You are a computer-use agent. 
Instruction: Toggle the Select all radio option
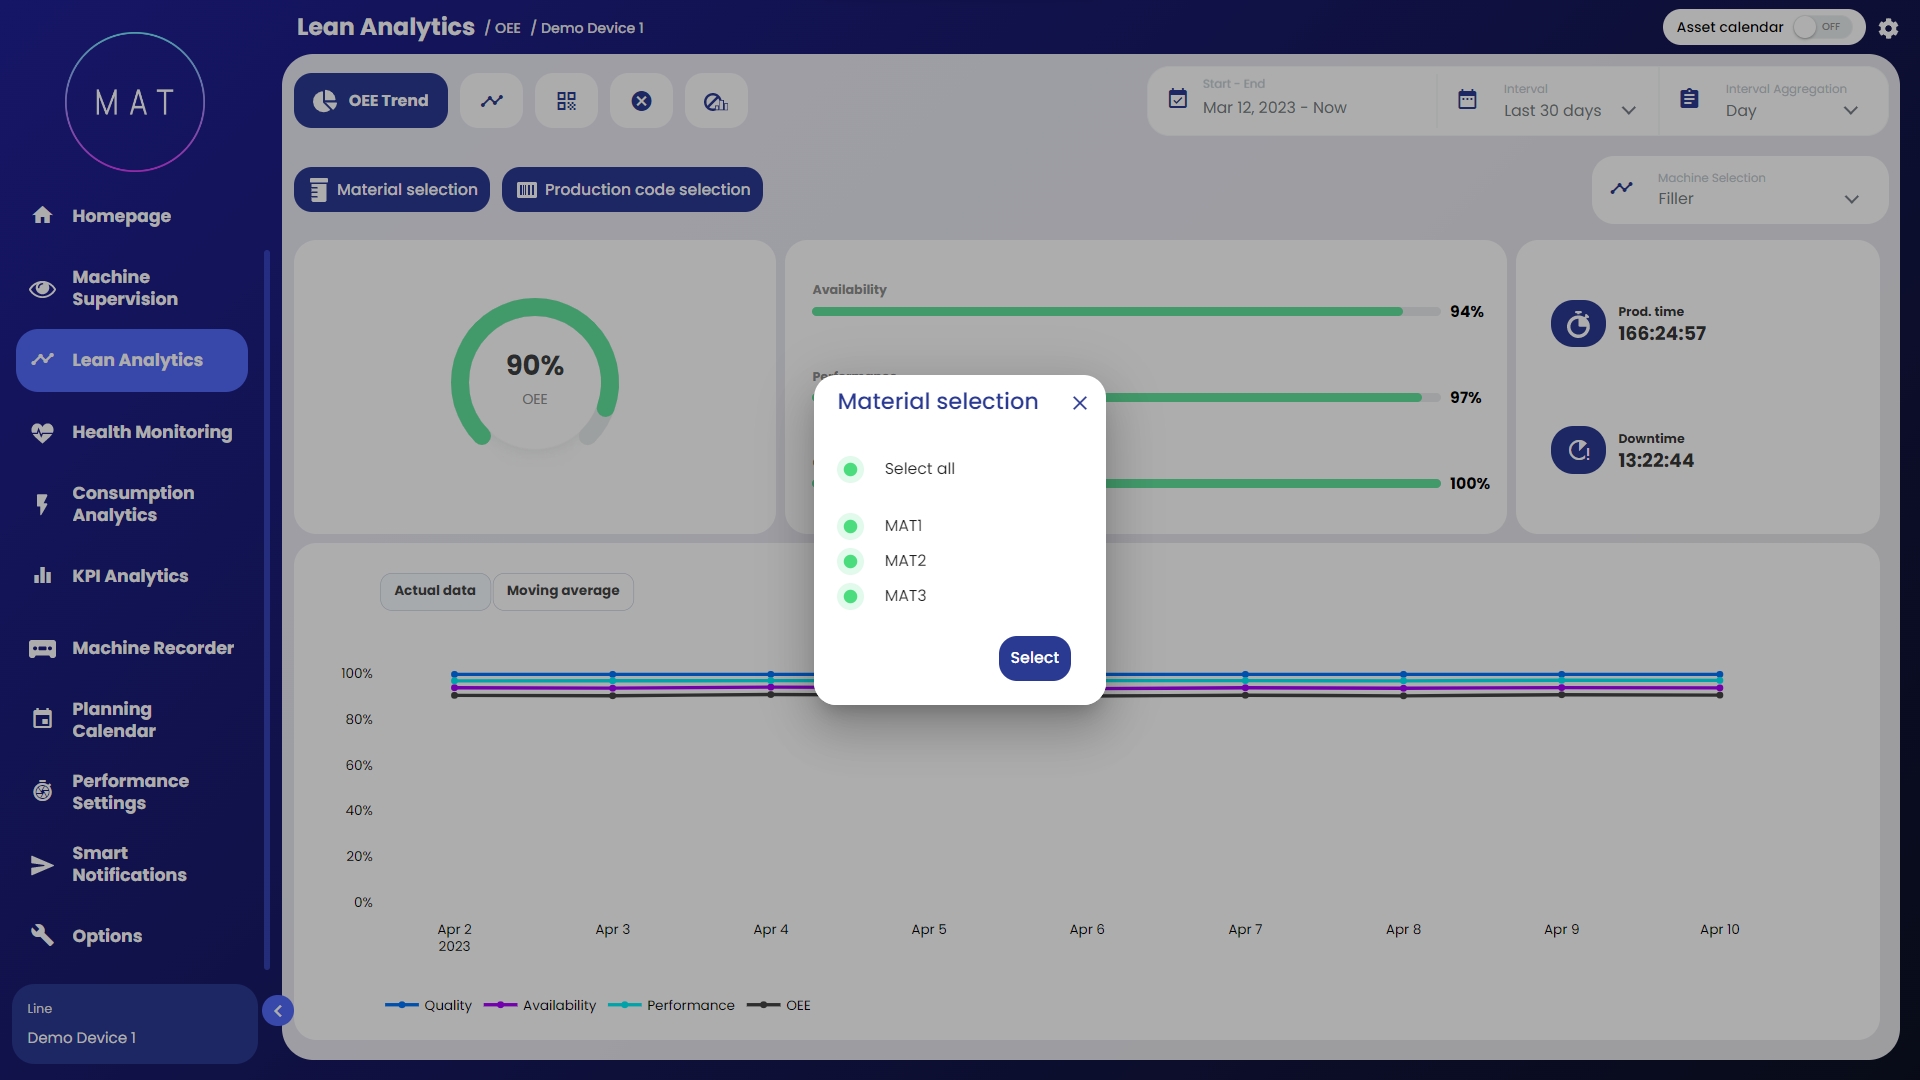850,469
